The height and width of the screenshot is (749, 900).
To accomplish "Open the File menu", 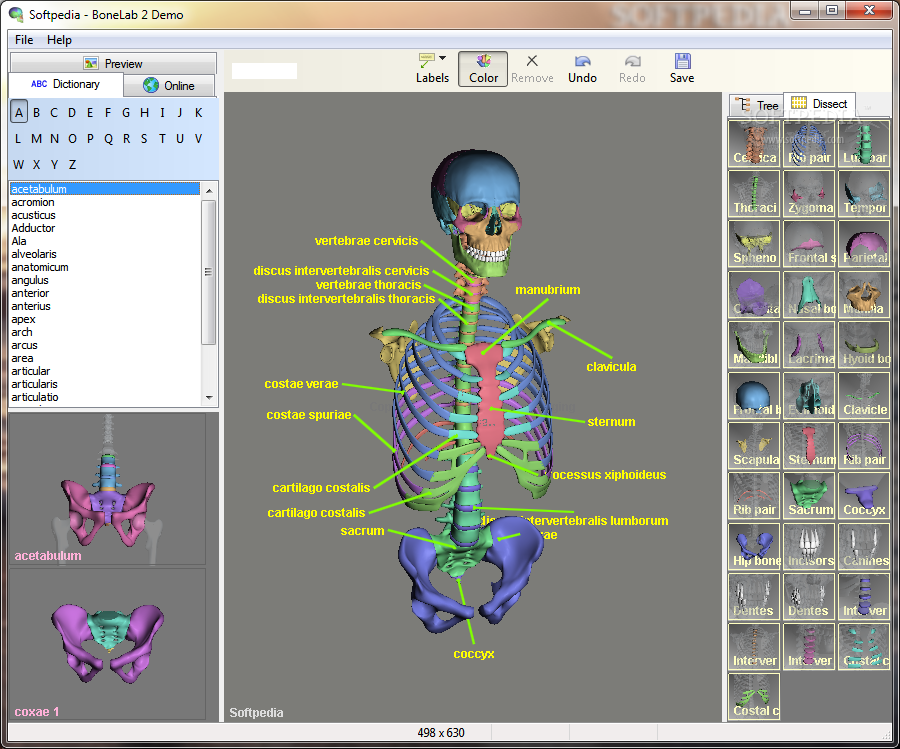I will coord(24,40).
